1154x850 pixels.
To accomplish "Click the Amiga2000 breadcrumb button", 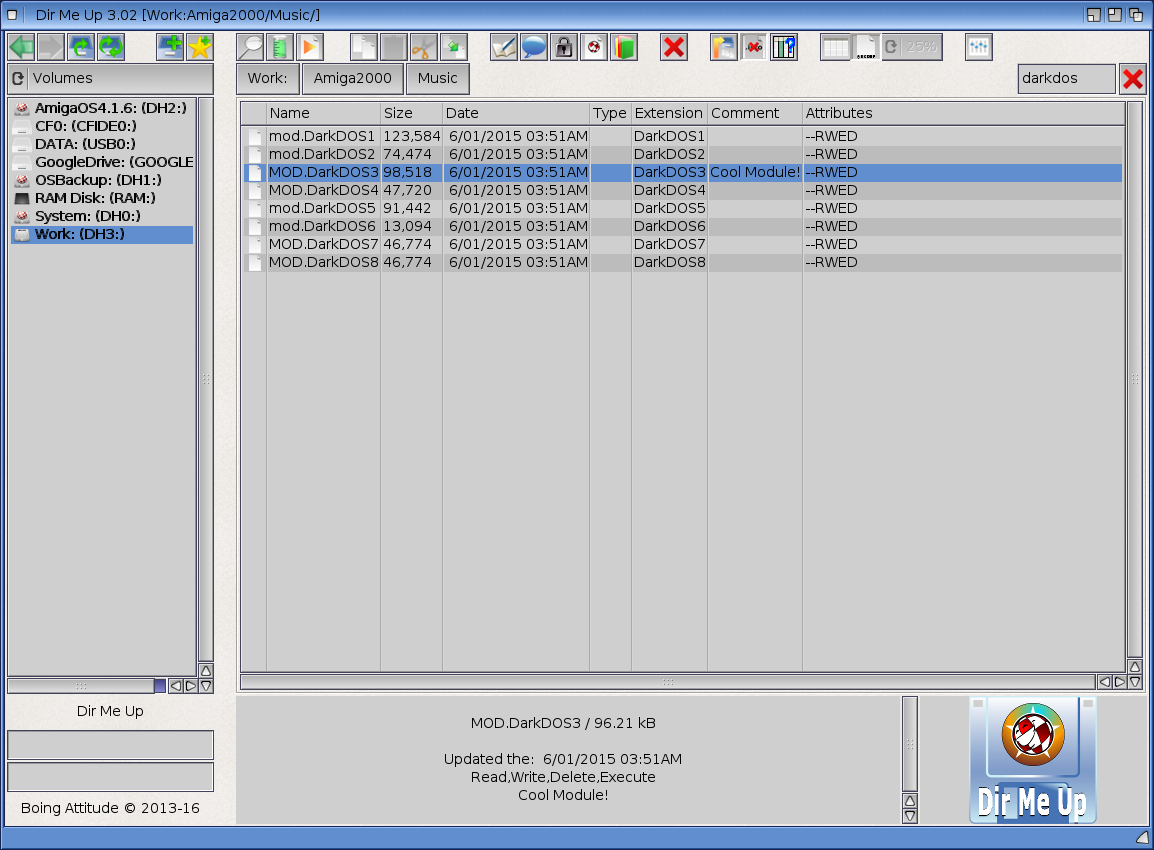I will click(x=353, y=79).
